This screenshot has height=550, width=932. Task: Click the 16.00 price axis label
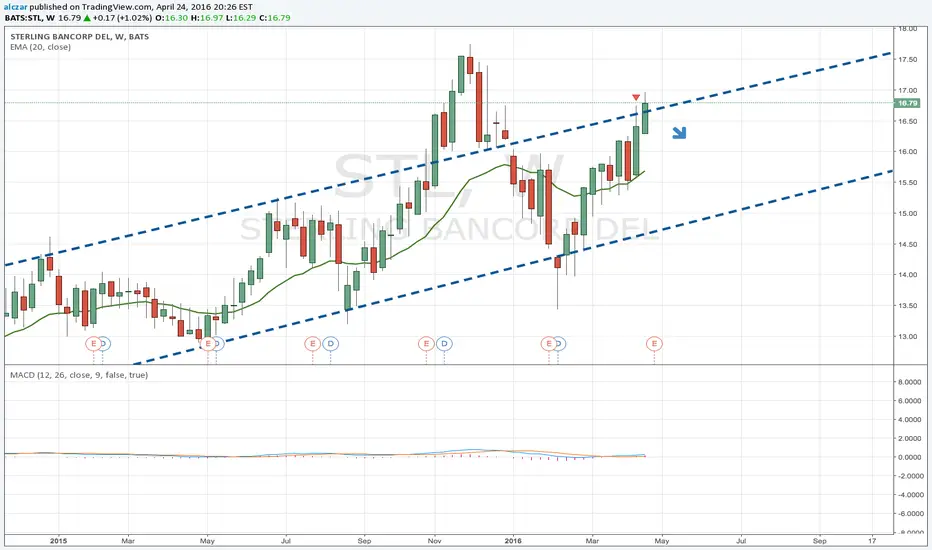(908, 152)
